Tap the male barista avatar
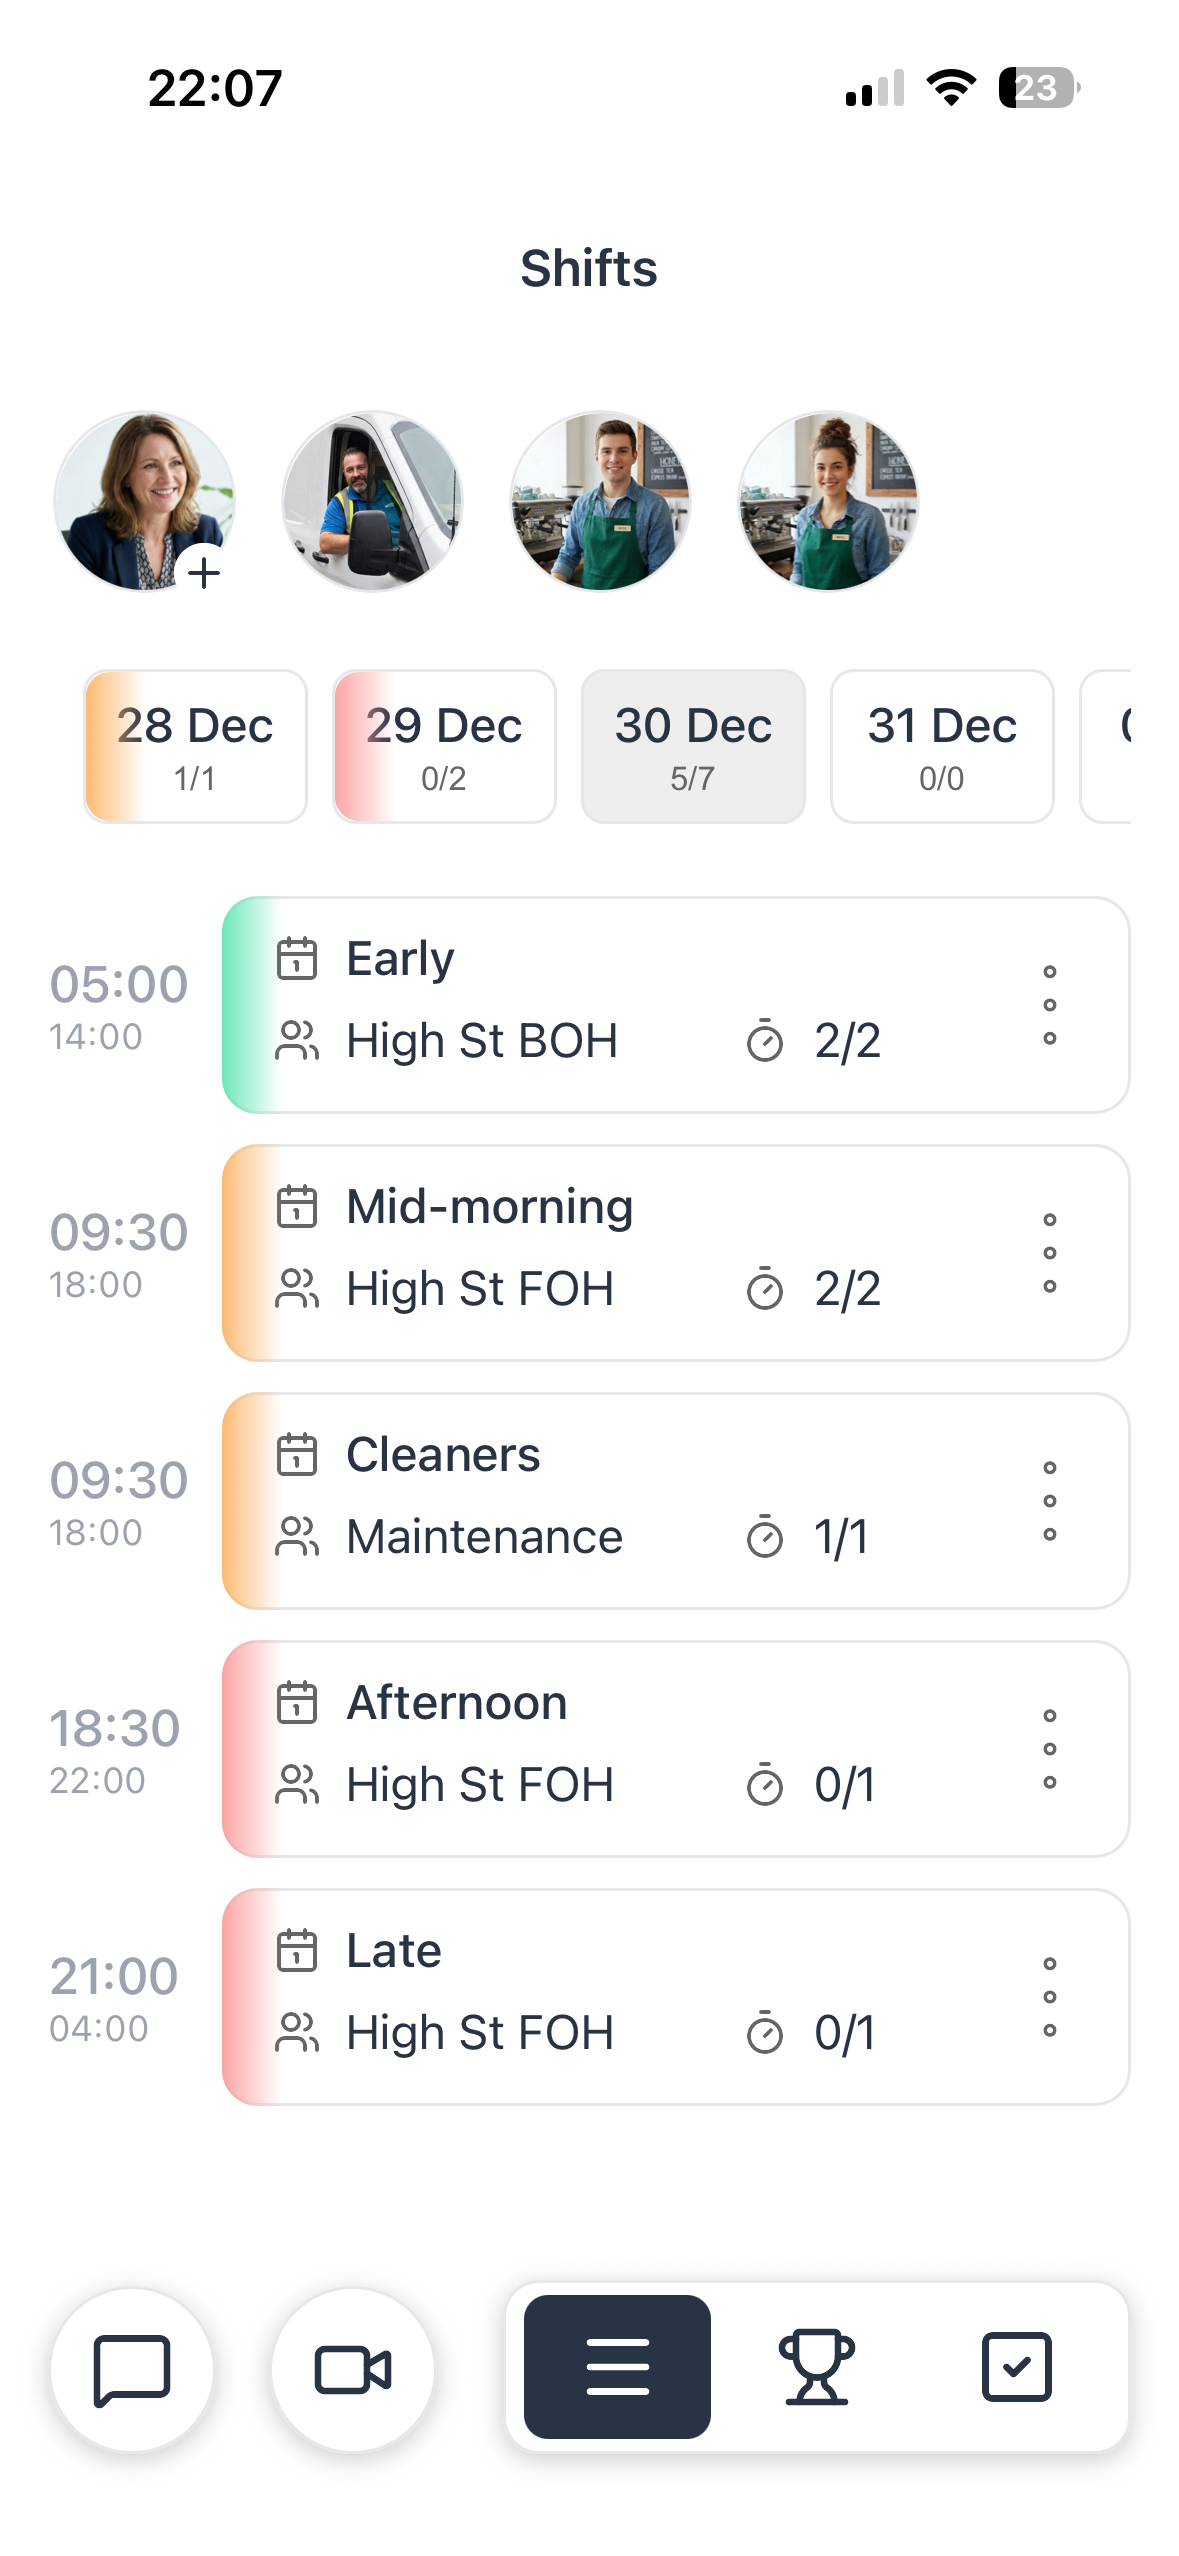 (600, 501)
